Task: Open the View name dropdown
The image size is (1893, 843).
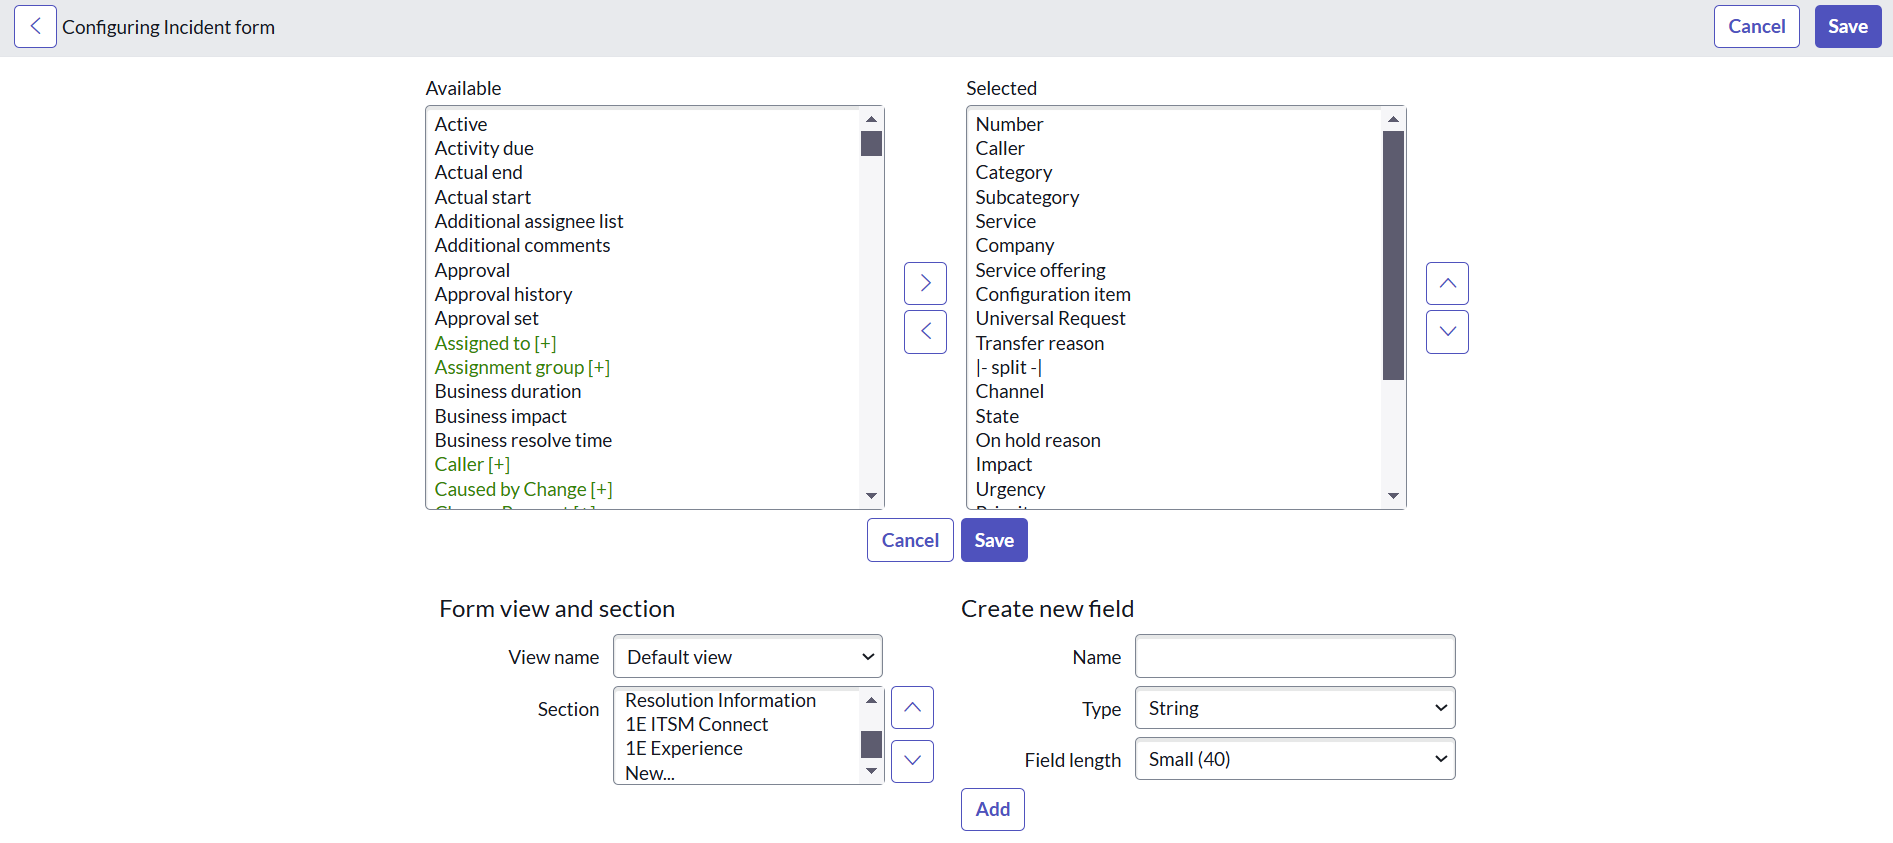Action: 747,657
